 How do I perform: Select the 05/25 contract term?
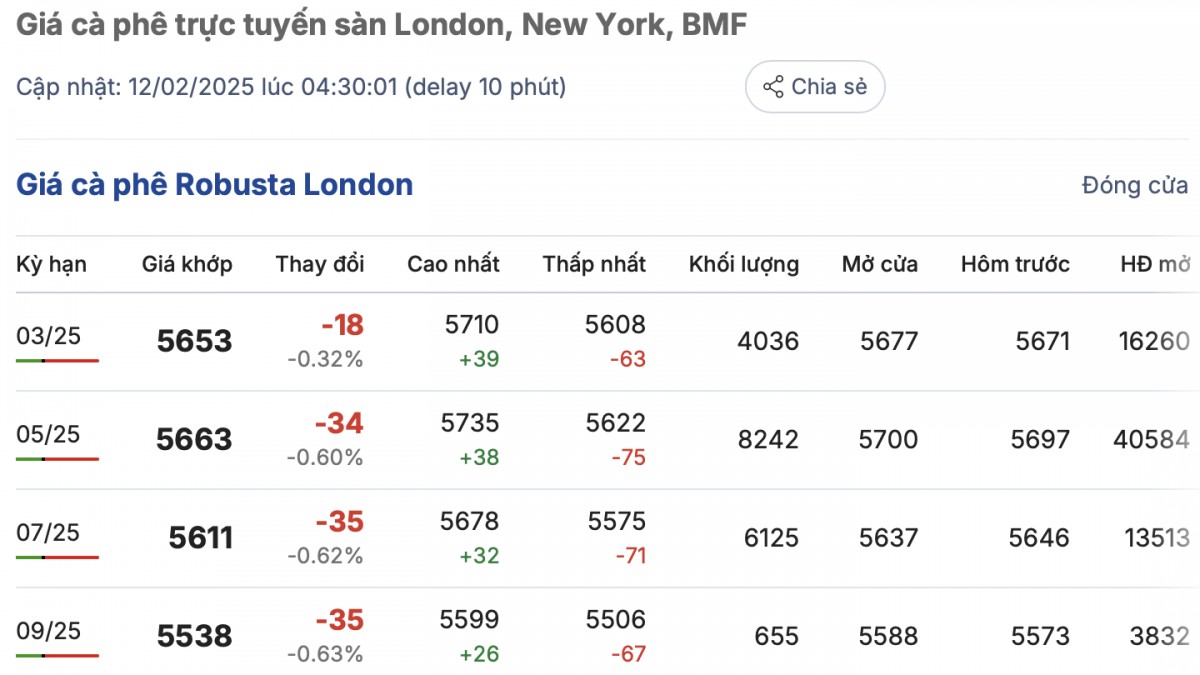[x=48, y=433]
